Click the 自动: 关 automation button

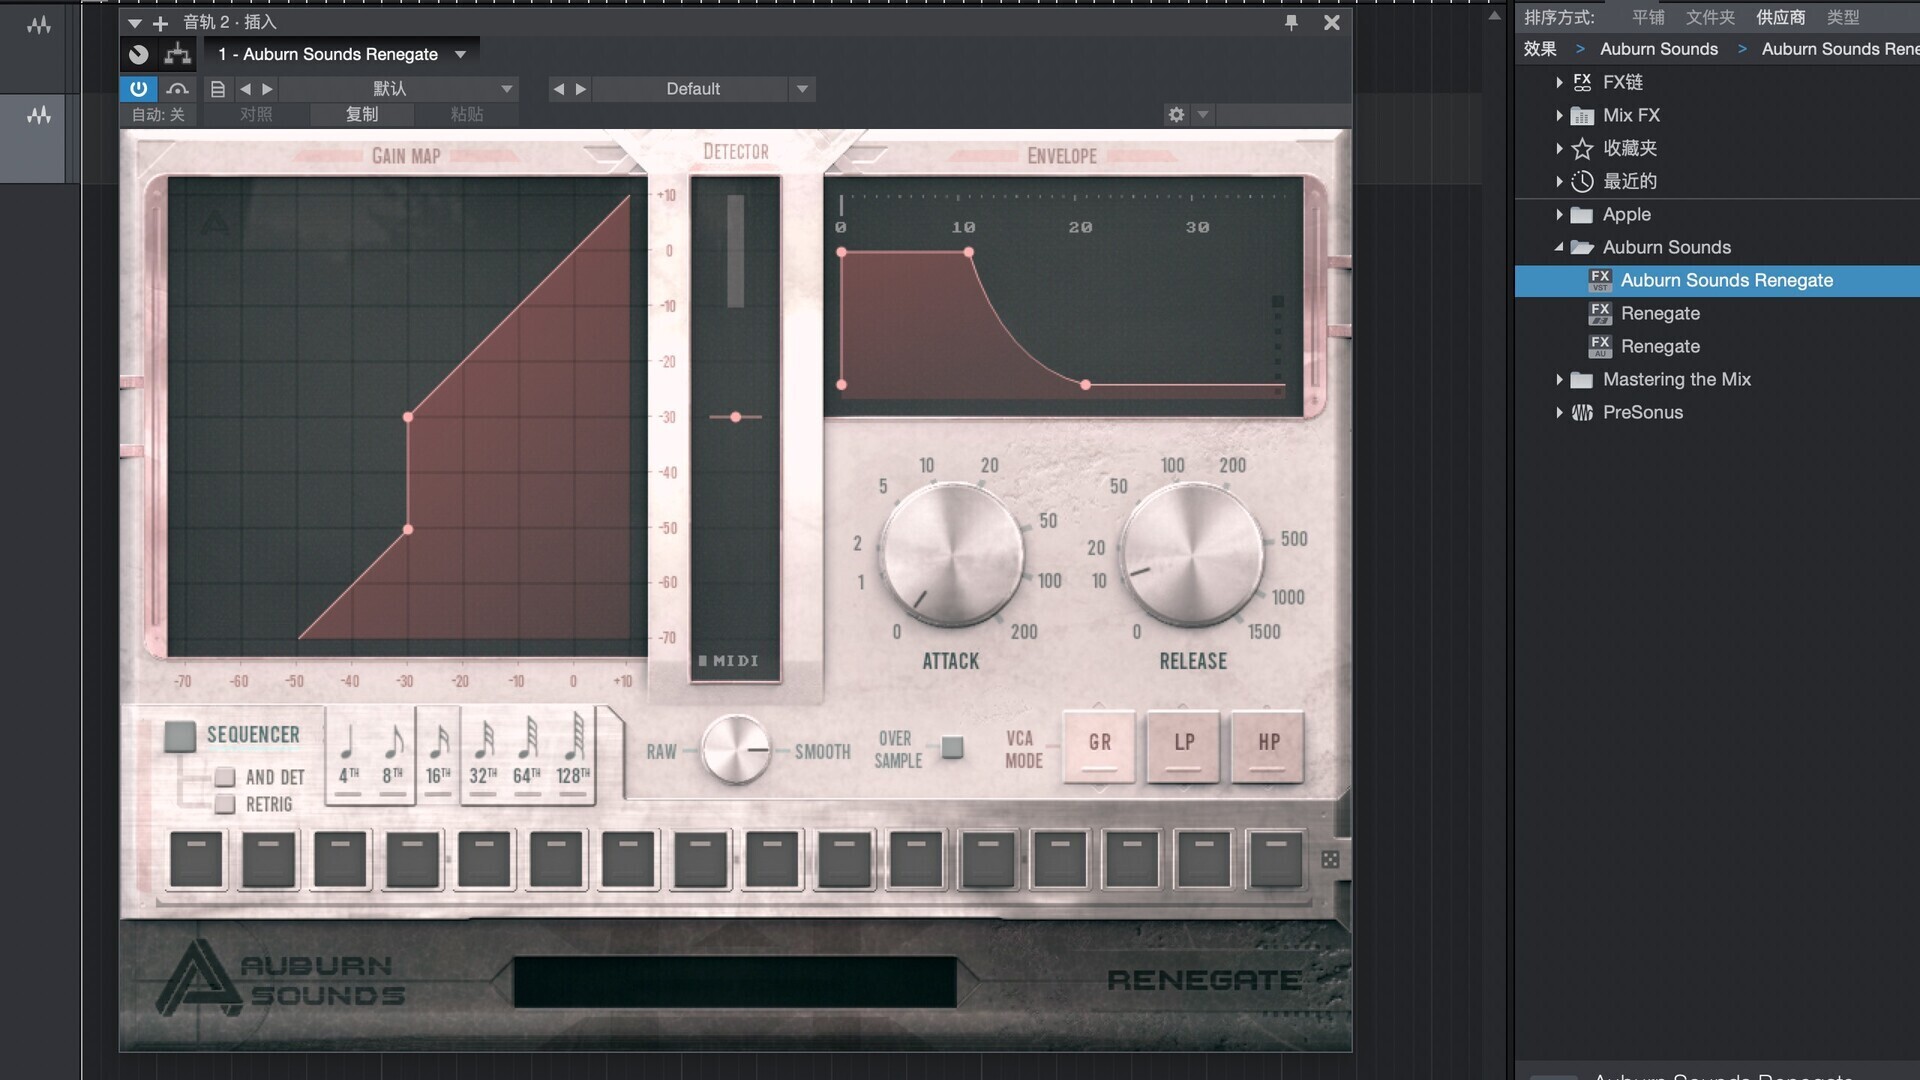click(158, 115)
